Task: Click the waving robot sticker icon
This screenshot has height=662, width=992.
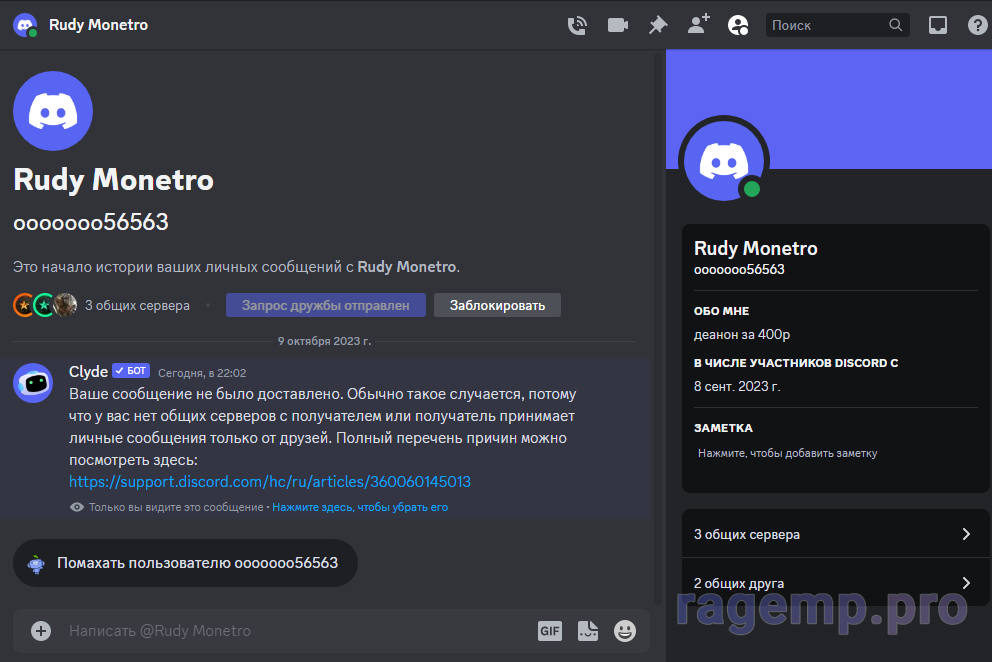Action: [x=36, y=563]
